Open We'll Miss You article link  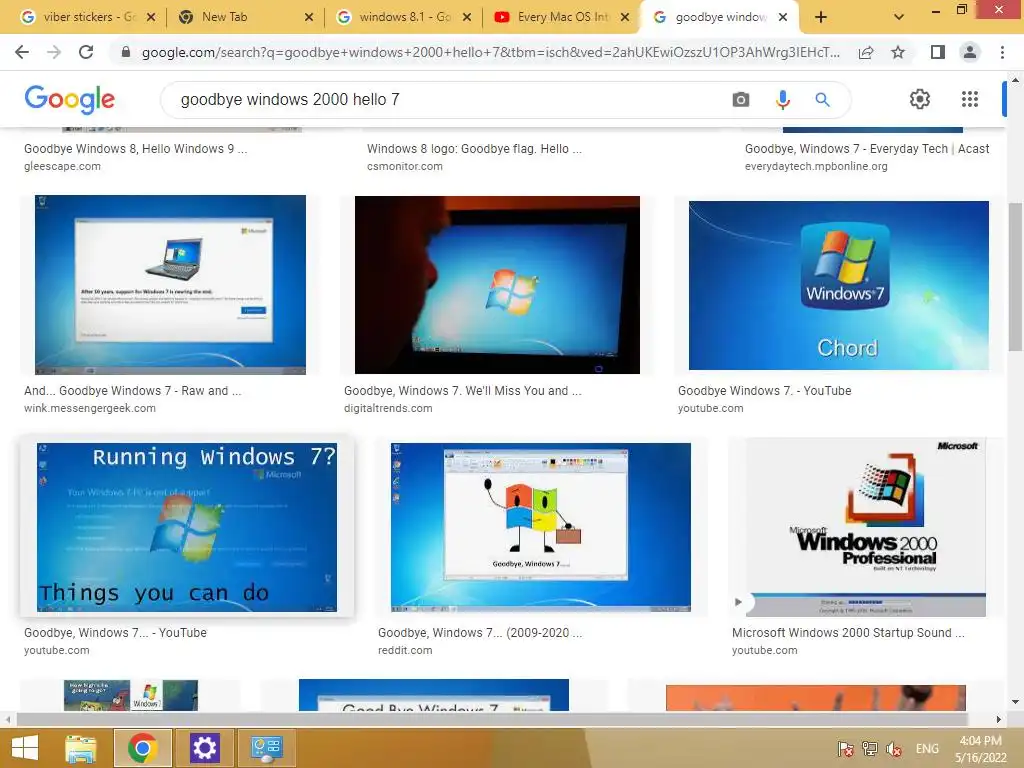(x=463, y=391)
